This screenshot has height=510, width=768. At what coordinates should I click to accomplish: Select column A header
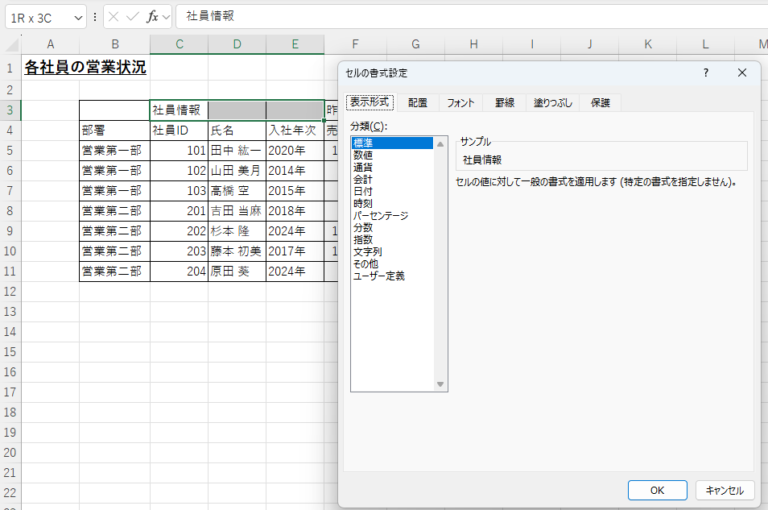pos(50,44)
